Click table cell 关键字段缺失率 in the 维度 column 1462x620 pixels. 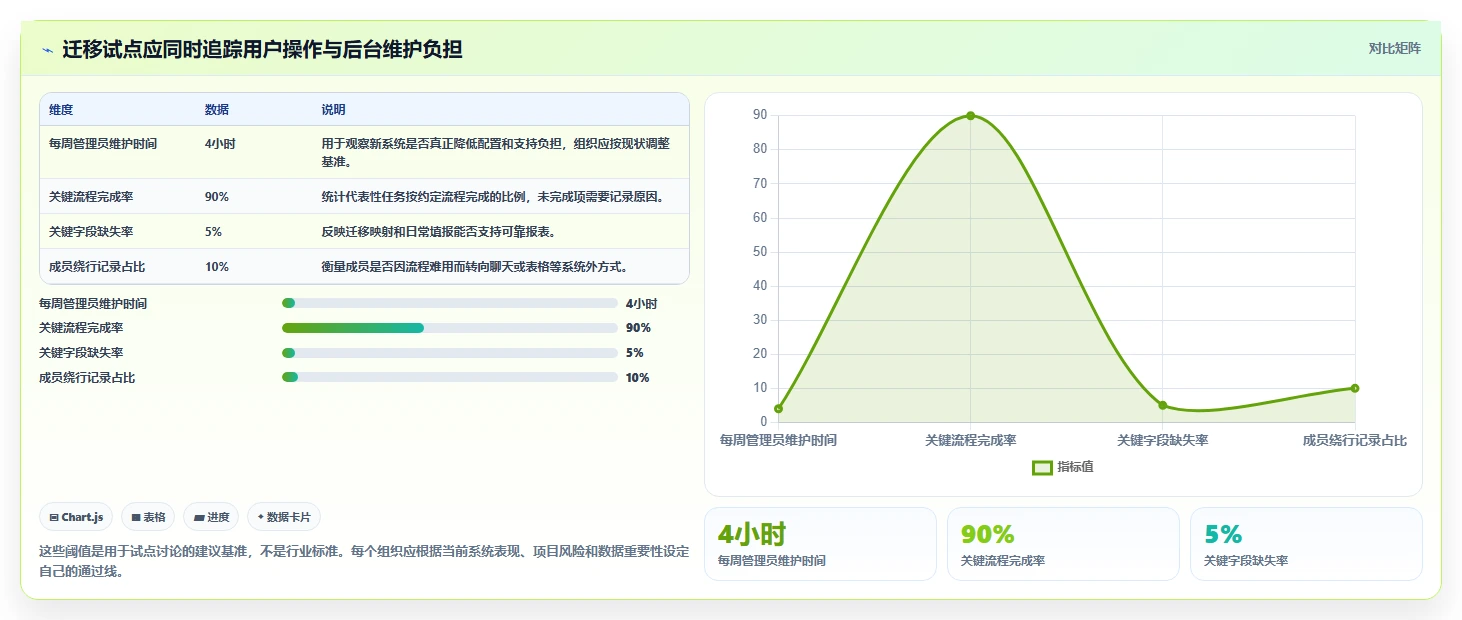click(91, 232)
